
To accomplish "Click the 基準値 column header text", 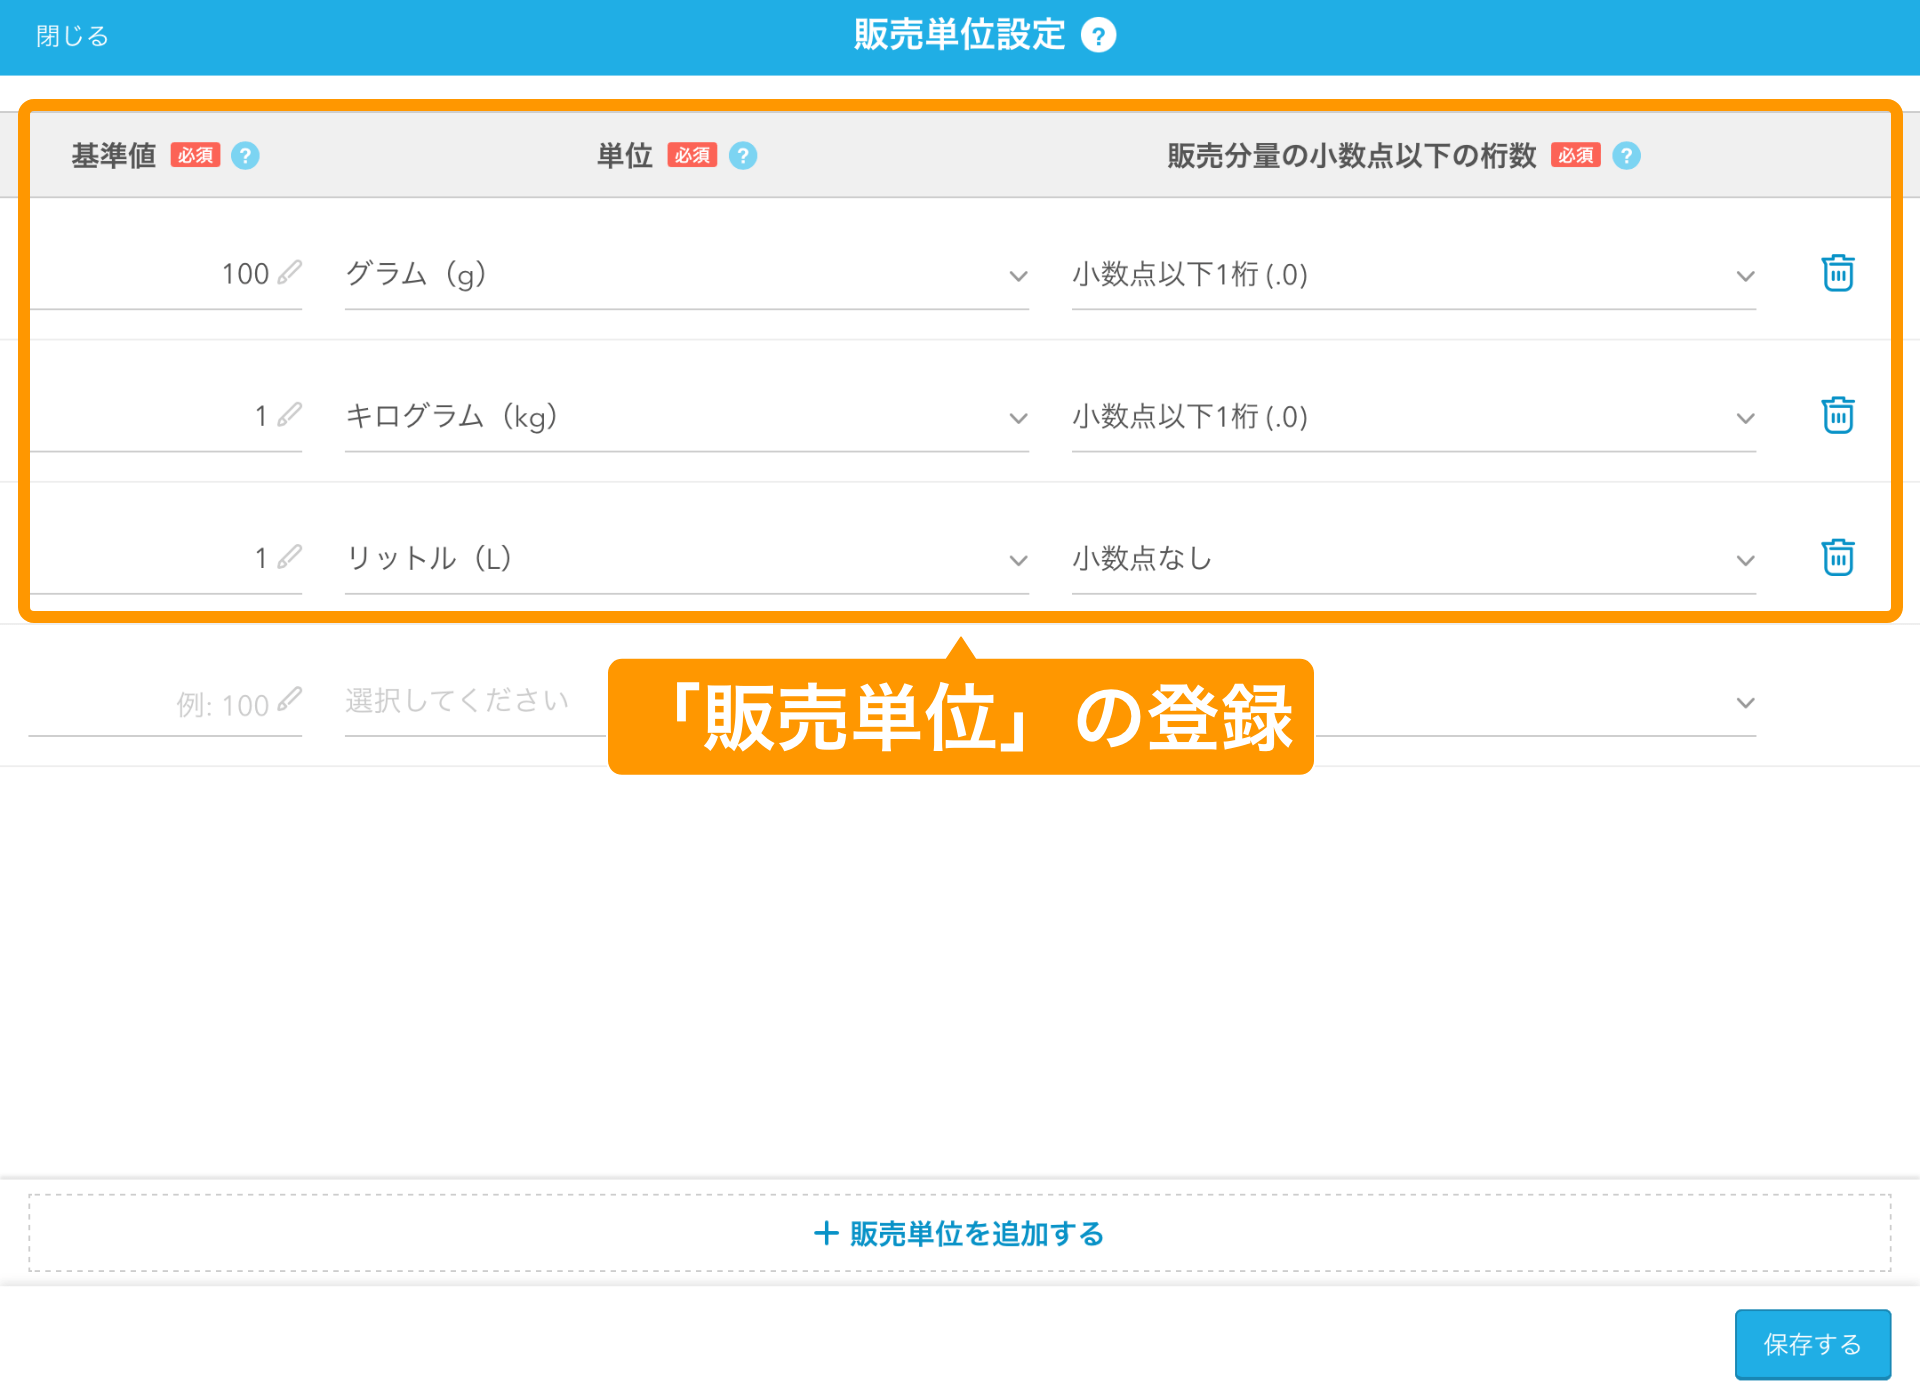I will (x=114, y=156).
